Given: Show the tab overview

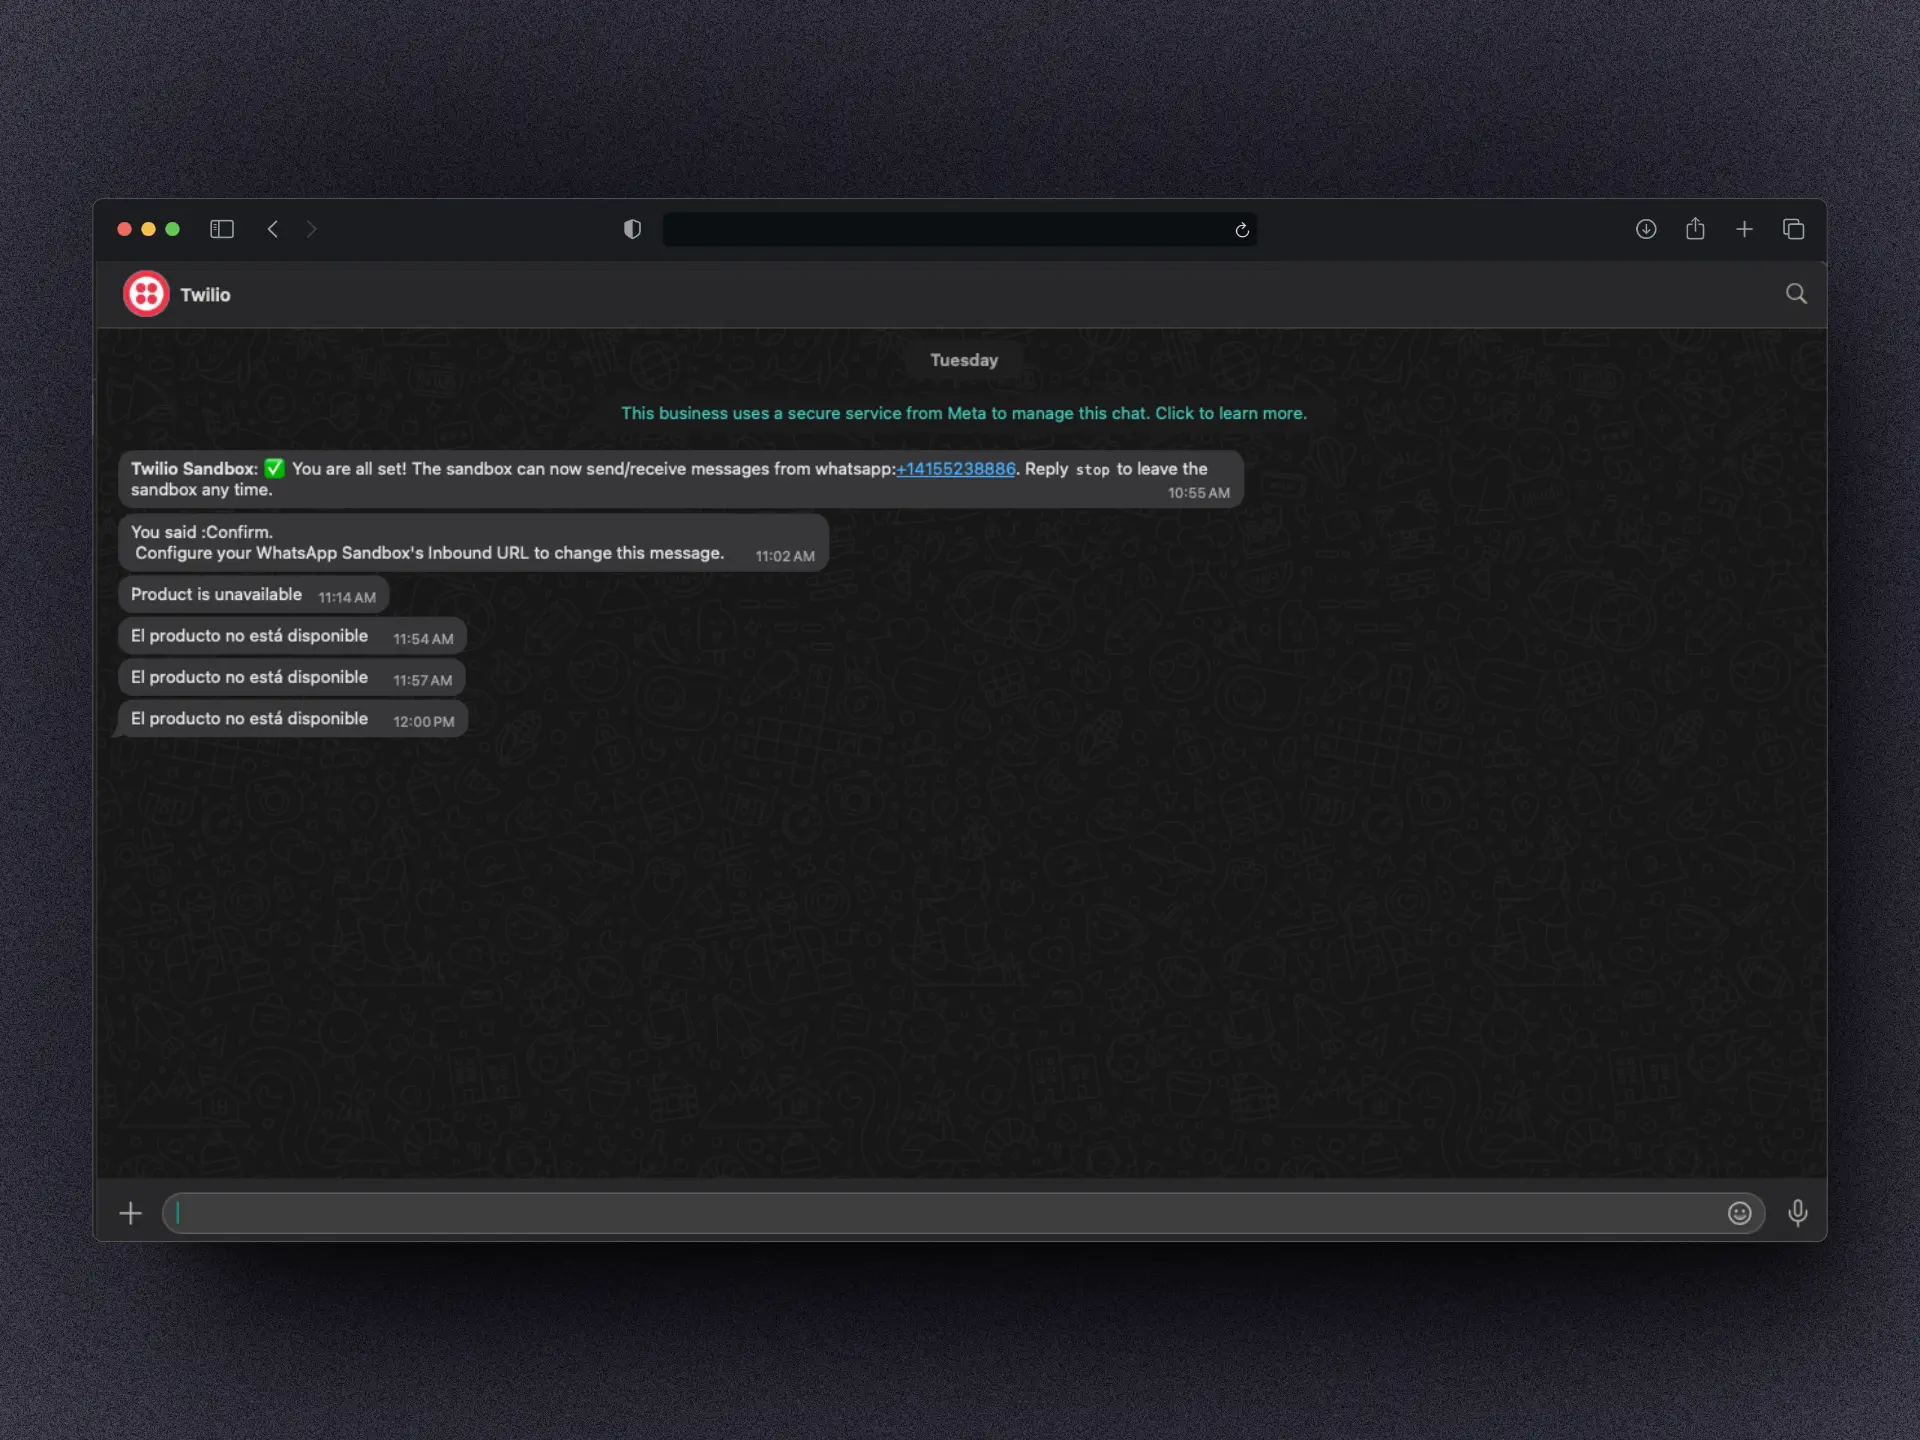Looking at the screenshot, I should click(x=1793, y=229).
